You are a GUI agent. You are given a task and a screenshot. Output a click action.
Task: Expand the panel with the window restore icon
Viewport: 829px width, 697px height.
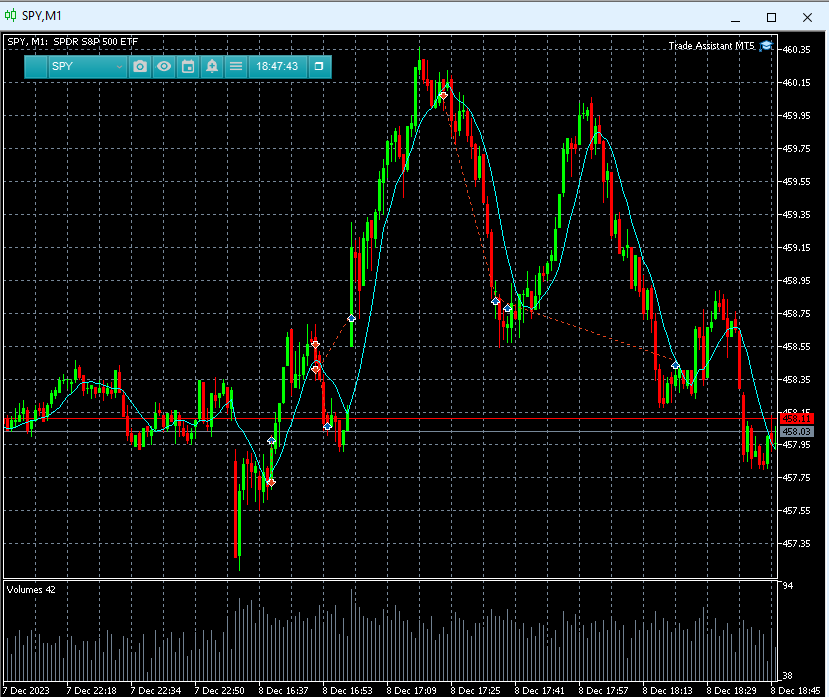click(x=319, y=67)
